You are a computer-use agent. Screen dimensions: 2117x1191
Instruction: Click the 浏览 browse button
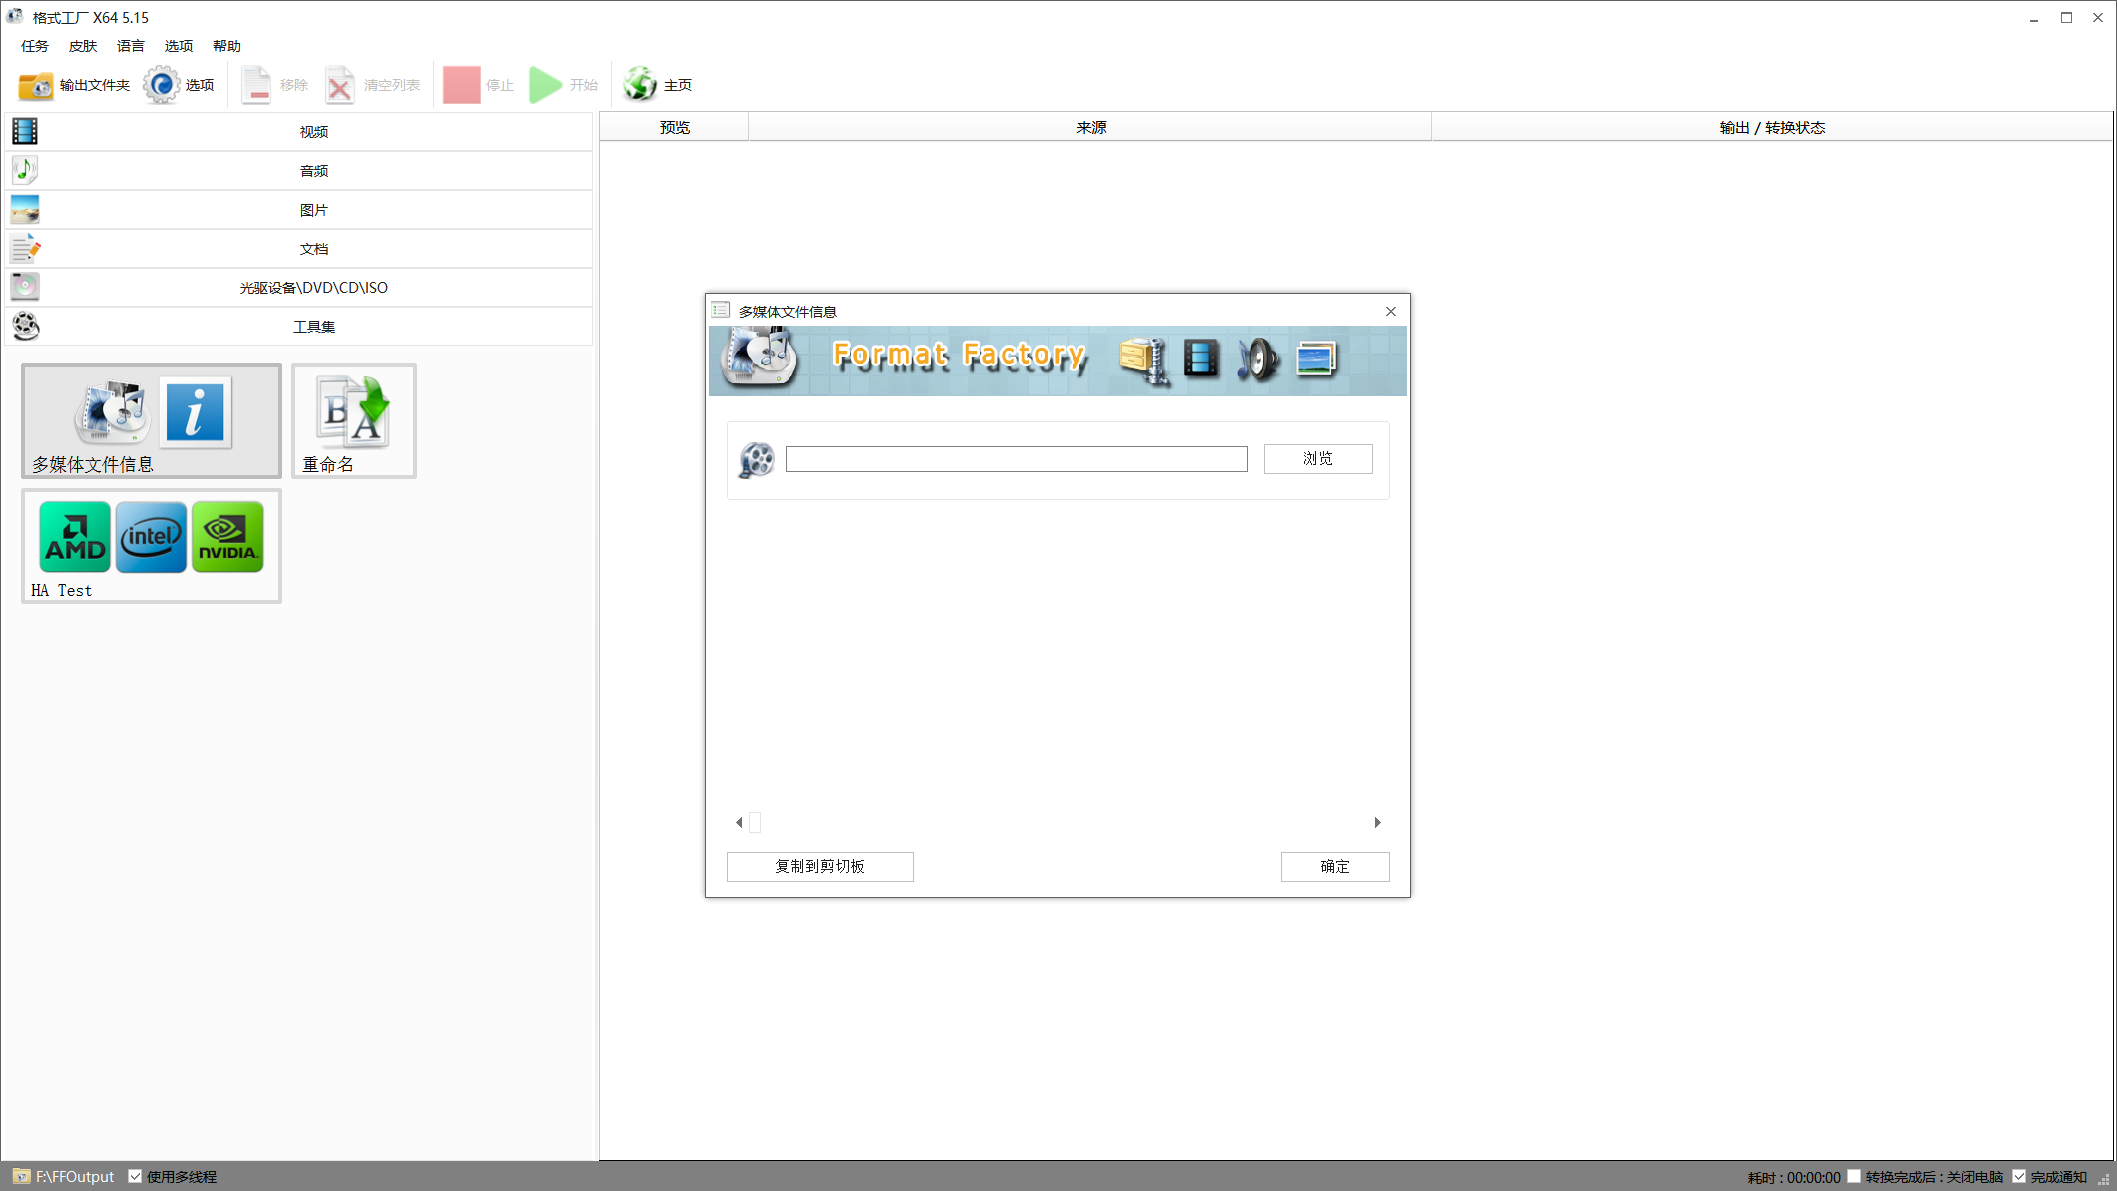(x=1318, y=459)
